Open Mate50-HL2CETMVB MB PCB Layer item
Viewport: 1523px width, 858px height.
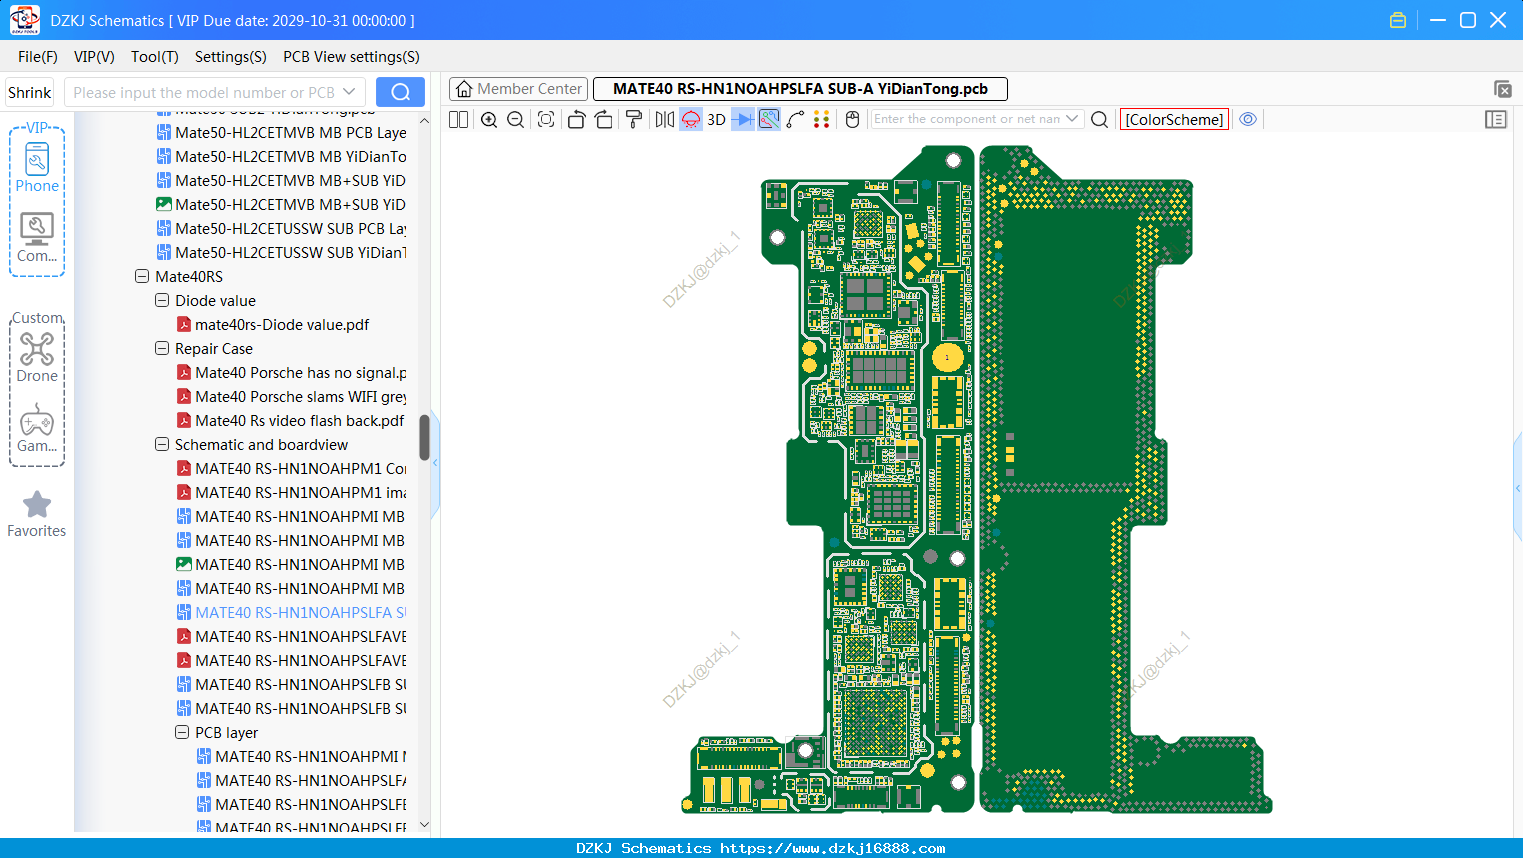pos(282,132)
